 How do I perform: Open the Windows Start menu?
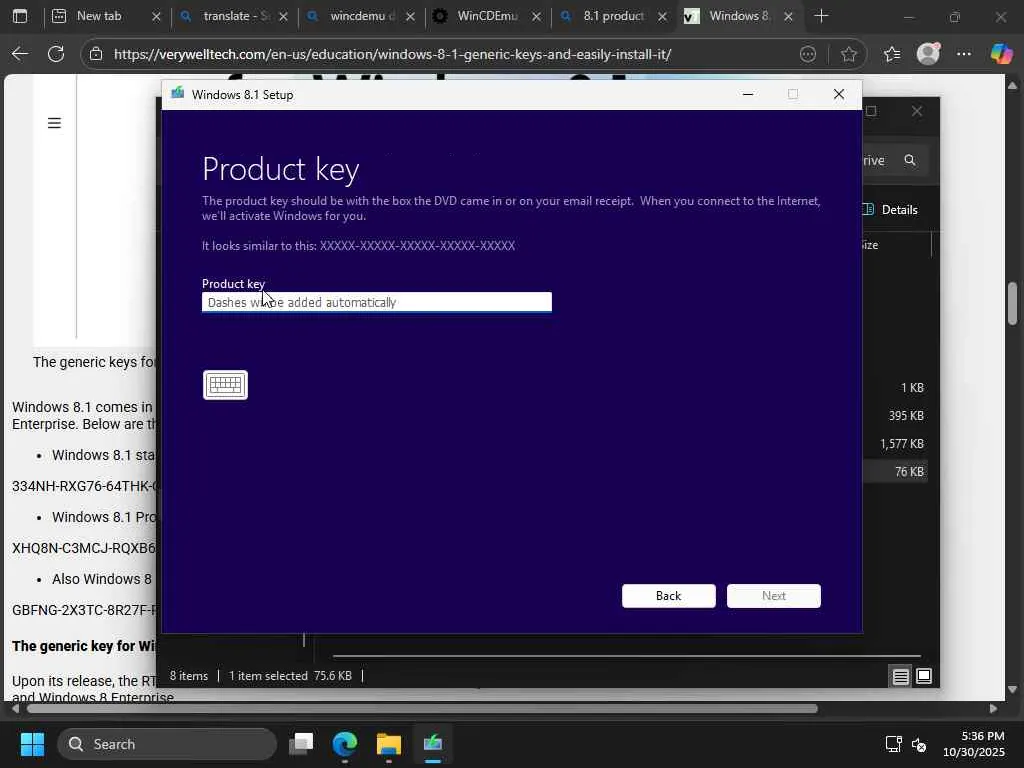click(x=32, y=744)
